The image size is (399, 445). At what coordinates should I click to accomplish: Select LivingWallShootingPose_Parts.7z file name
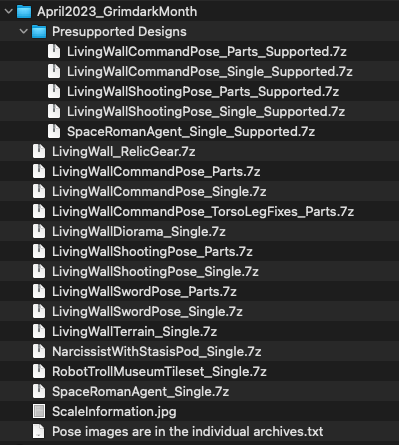(152, 252)
